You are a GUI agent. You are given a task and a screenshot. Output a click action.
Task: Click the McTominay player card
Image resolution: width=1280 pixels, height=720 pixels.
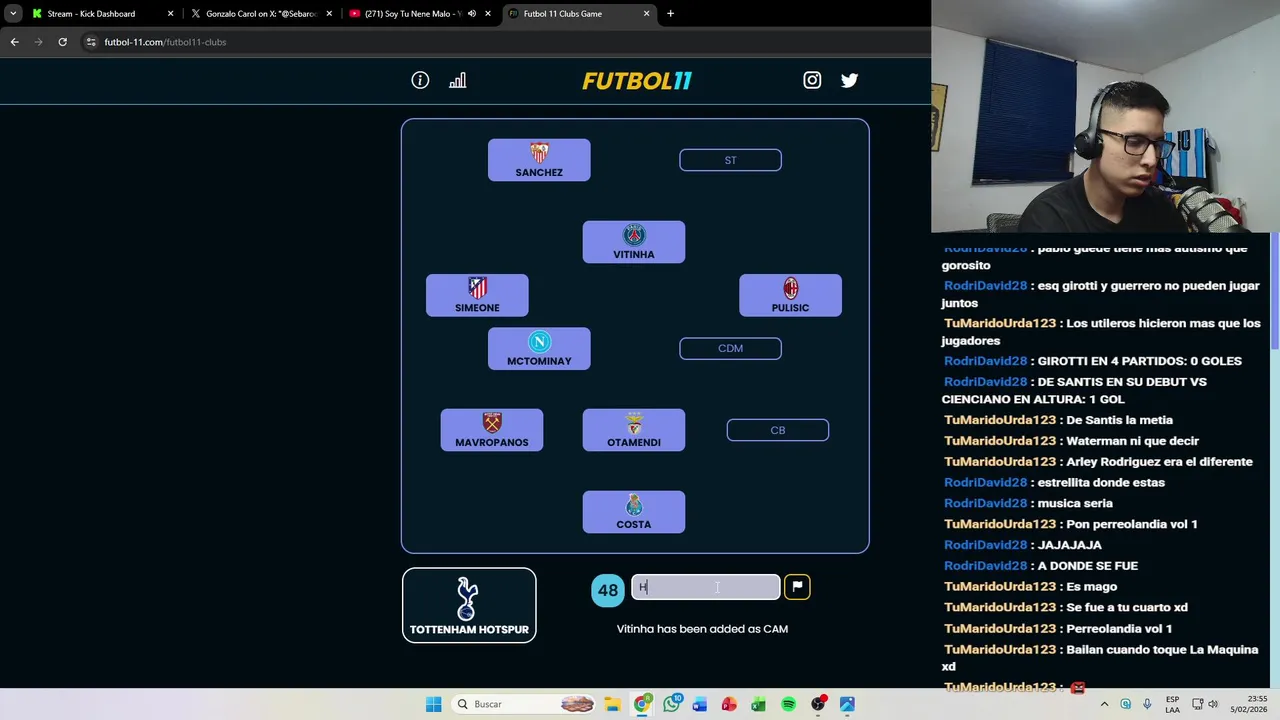pos(539,349)
